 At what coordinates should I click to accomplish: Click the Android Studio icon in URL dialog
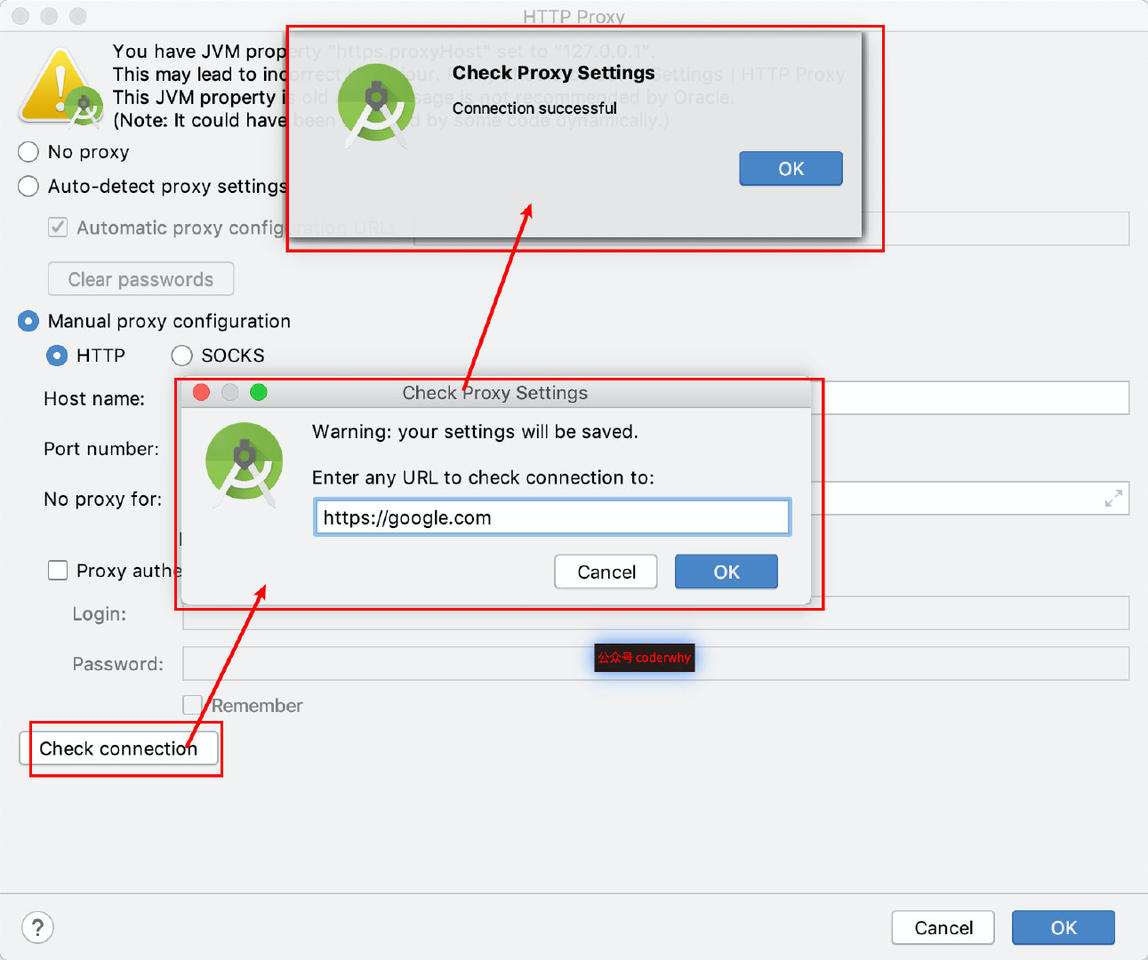tap(244, 464)
